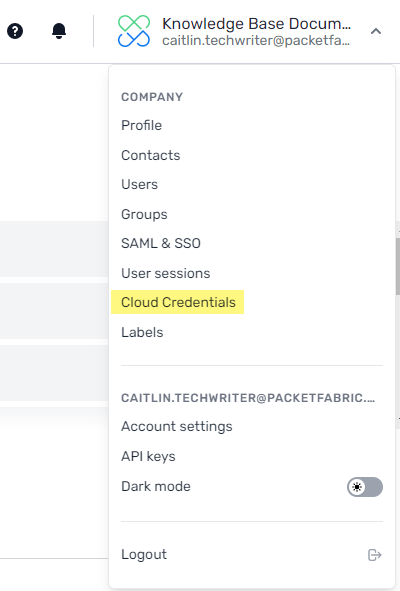The width and height of the screenshot is (400, 591).
Task: Open Account settings
Action: [x=176, y=426]
